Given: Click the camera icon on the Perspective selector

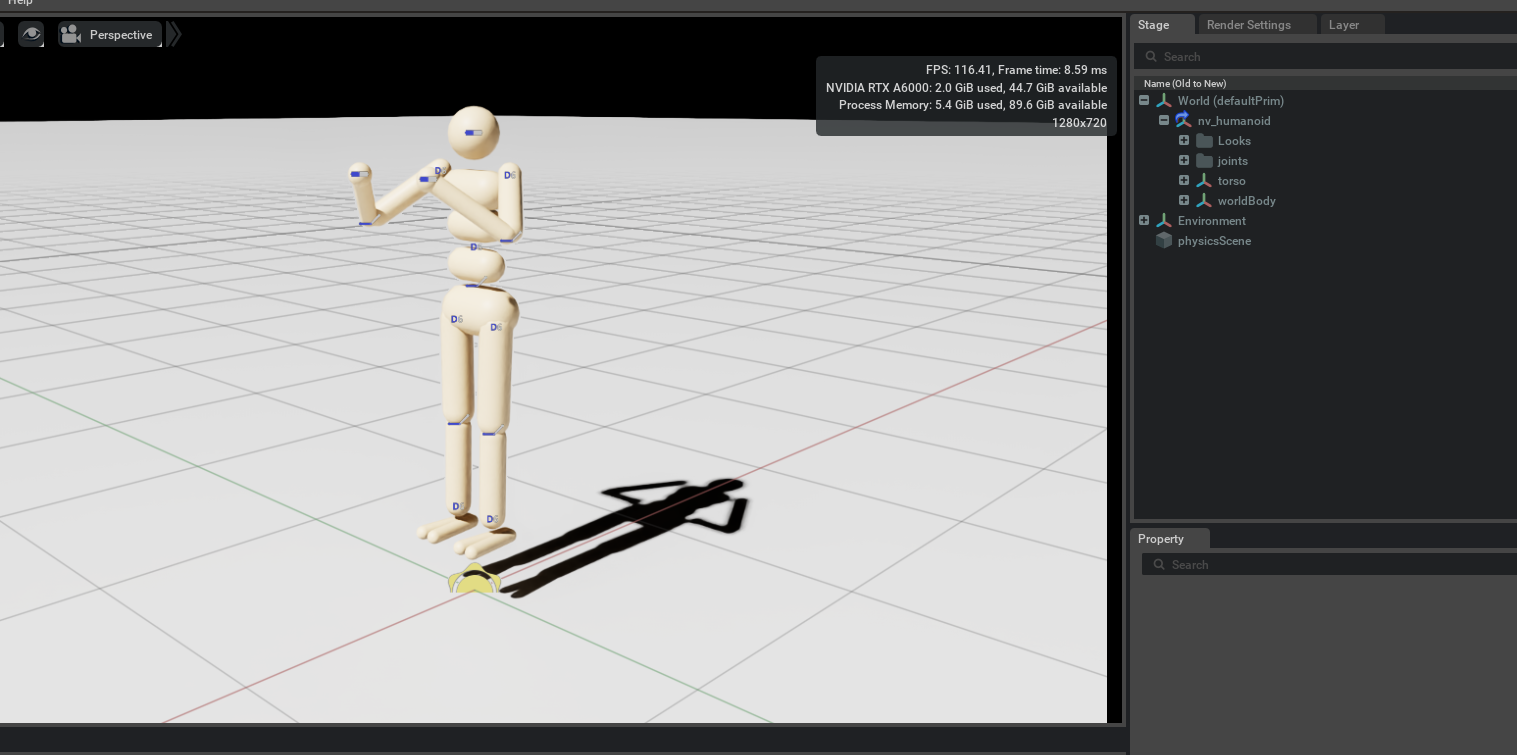Looking at the screenshot, I should click(71, 34).
